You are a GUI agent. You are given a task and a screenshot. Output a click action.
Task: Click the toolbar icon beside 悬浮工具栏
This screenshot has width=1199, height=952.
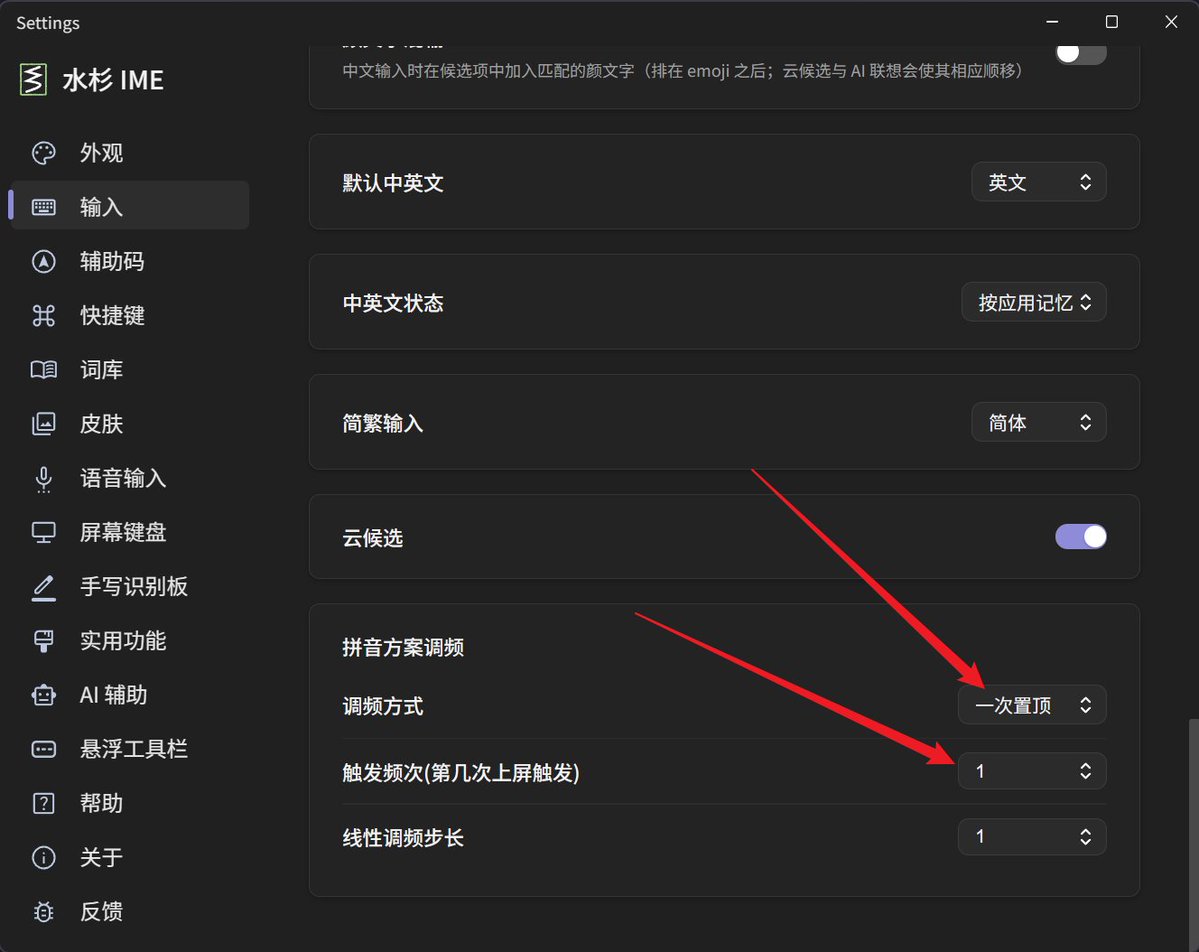point(44,749)
